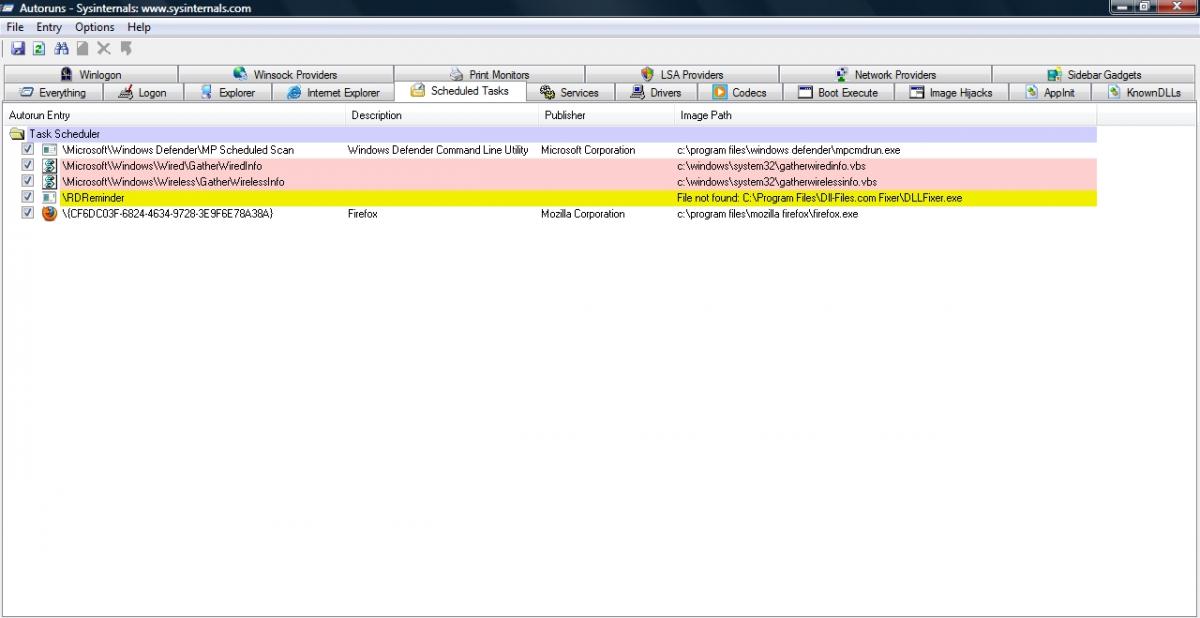Image resolution: width=1200 pixels, height=618 pixels.
Task: Click the gatherwirelessinfo.vbs image path
Action: point(777,182)
